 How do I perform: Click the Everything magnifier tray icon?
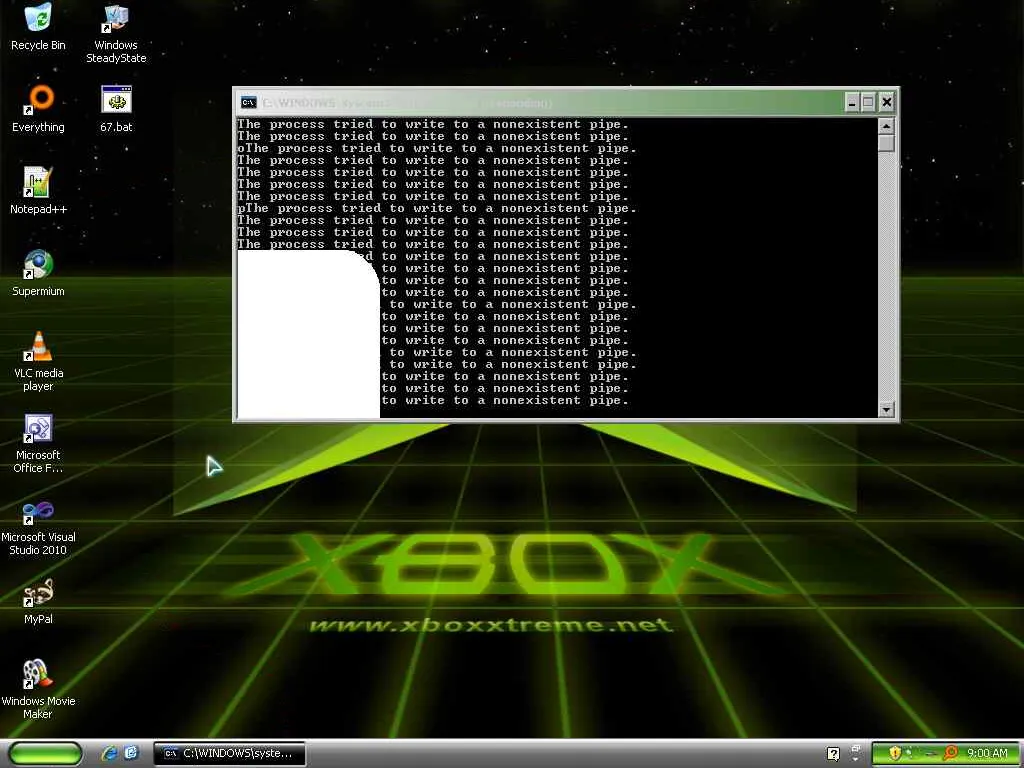tap(950, 753)
